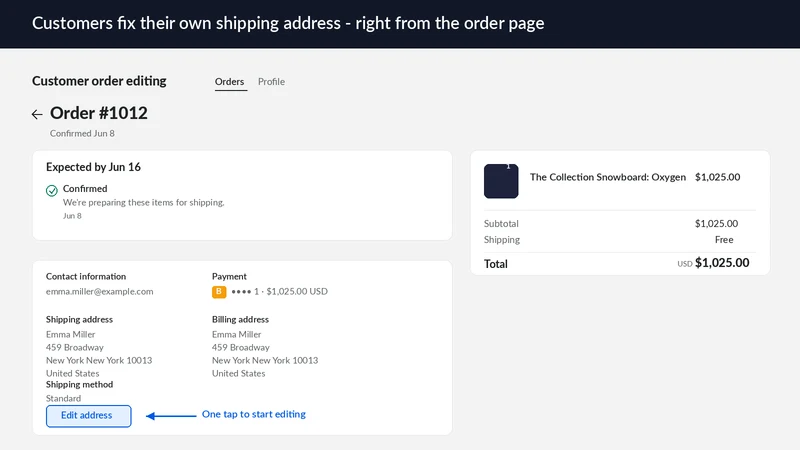Click 459 Broadway under Billing address
Image resolution: width=800 pixels, height=450 pixels.
coord(241,347)
